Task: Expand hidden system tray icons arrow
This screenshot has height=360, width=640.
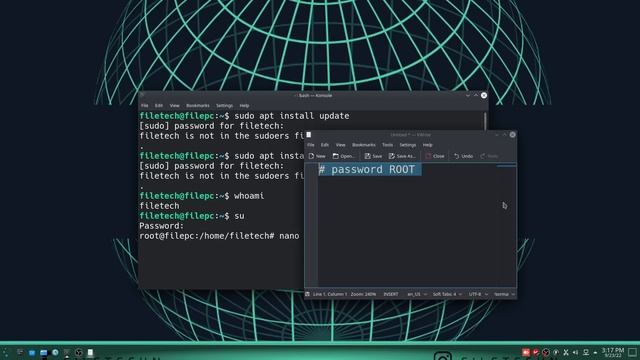Action: click(x=595, y=352)
